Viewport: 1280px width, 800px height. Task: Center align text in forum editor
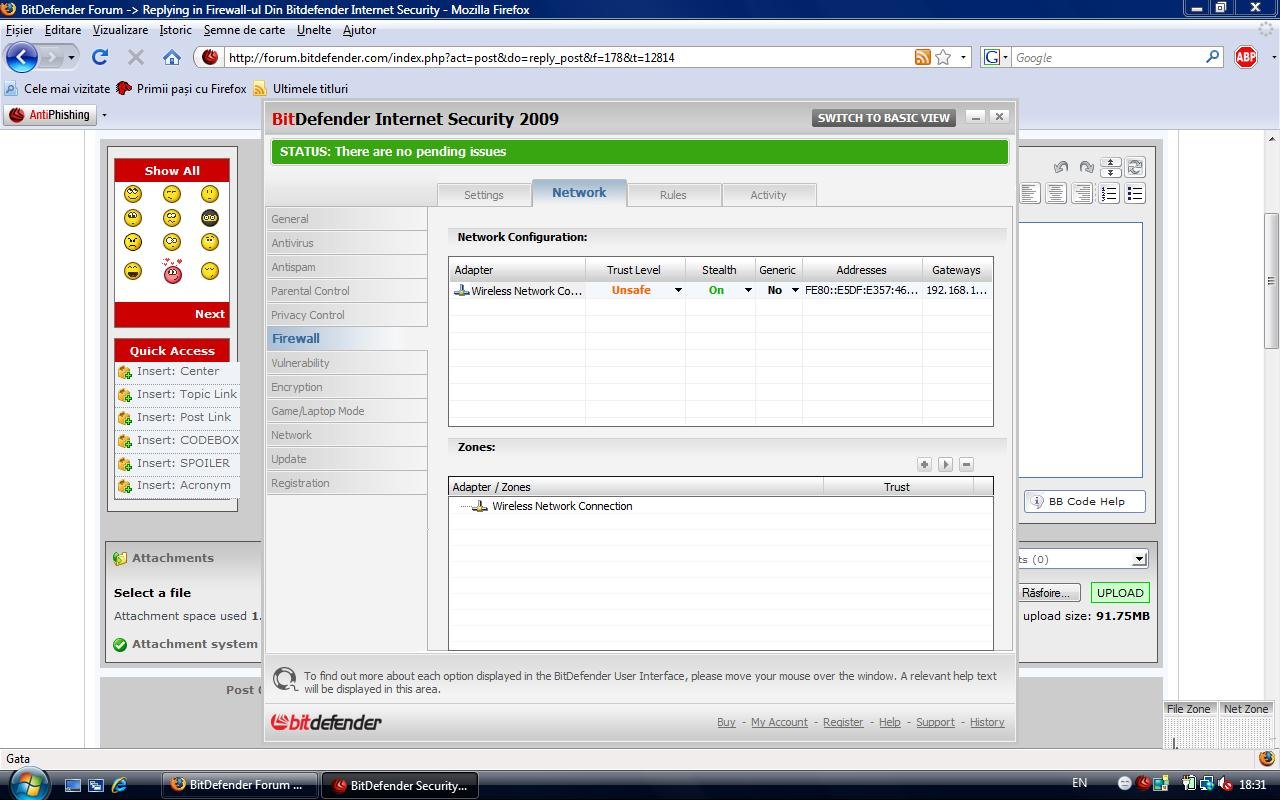[1056, 193]
